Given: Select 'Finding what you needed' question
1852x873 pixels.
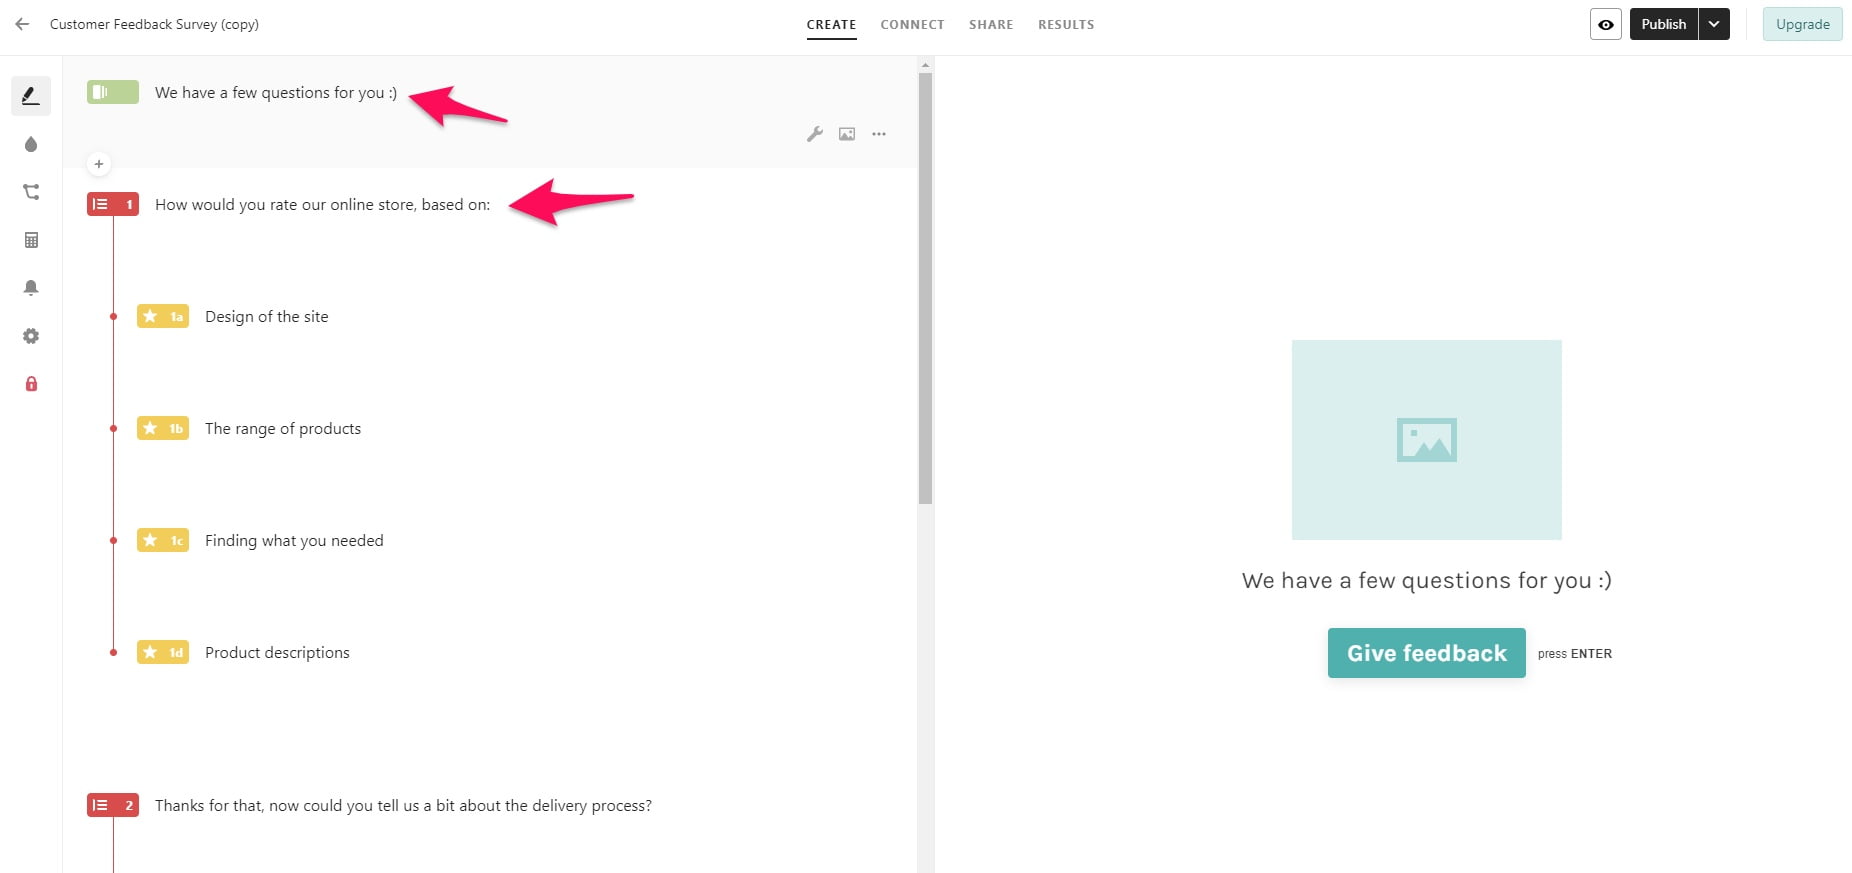Looking at the screenshot, I should (294, 540).
